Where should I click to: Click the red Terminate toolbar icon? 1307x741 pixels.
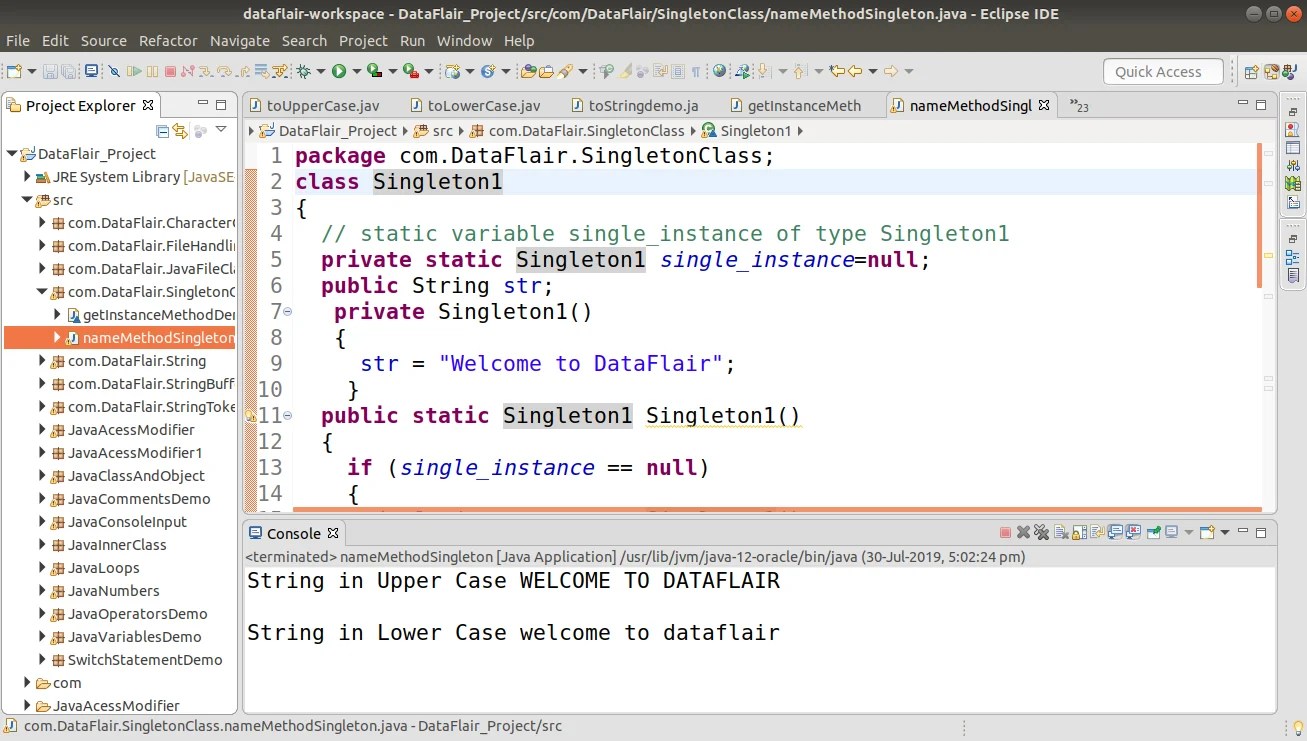(x=170, y=71)
